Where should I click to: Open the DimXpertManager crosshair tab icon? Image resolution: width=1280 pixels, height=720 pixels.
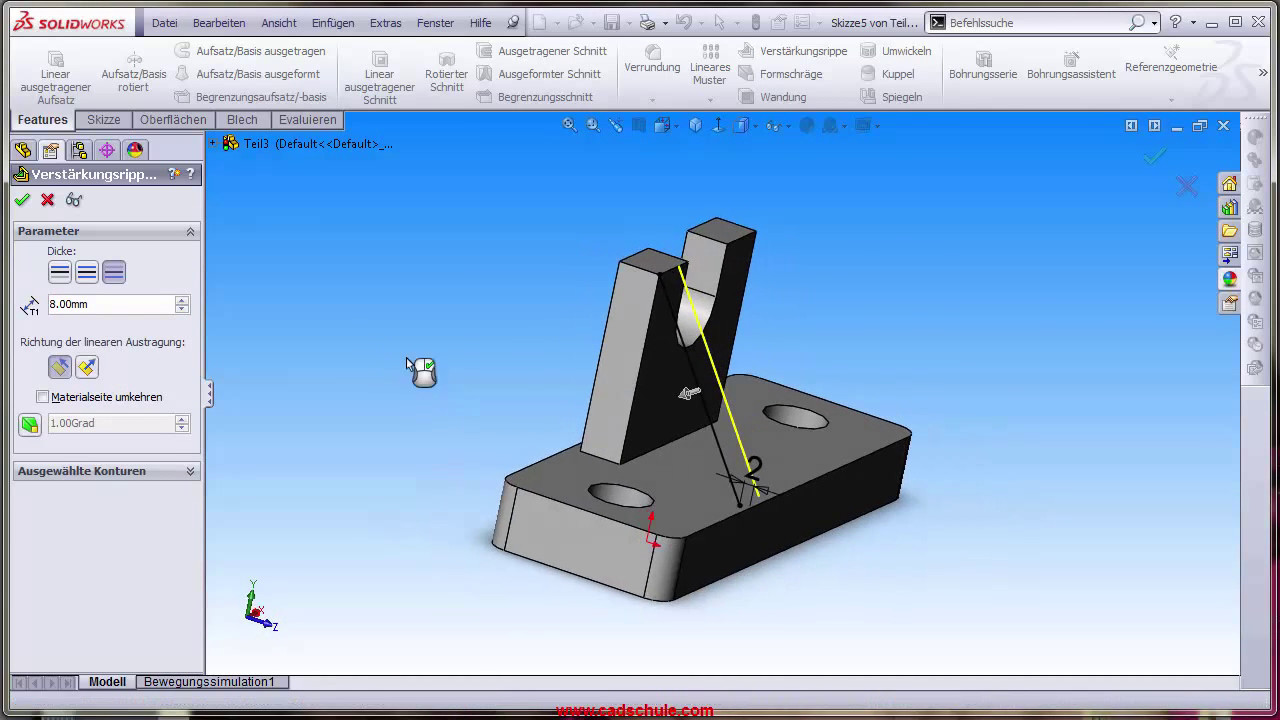coord(107,150)
